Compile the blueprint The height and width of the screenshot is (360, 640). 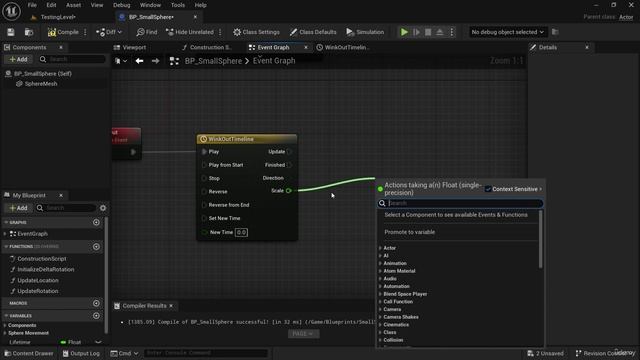coord(63,32)
